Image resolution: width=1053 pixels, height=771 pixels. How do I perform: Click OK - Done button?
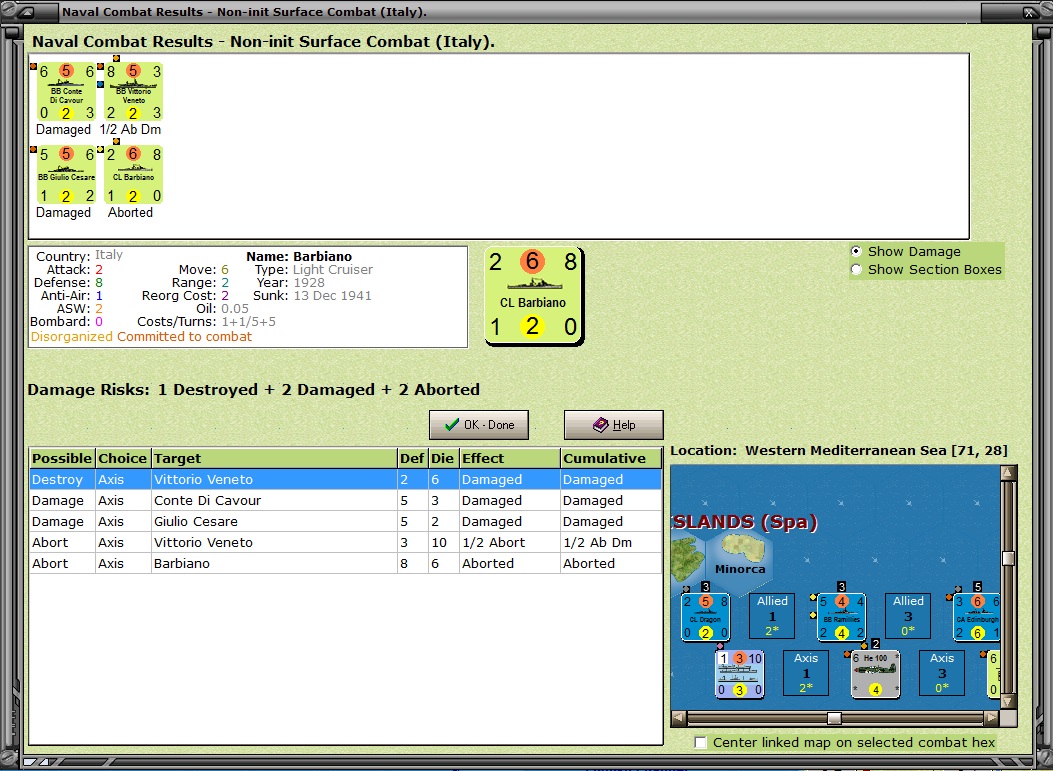479,425
